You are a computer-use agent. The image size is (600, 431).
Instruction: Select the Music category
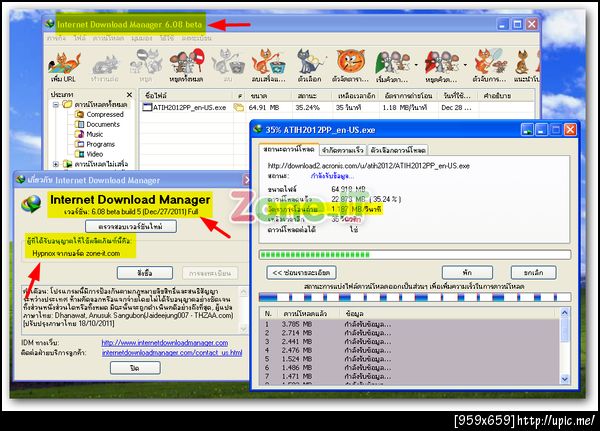[x=95, y=134]
